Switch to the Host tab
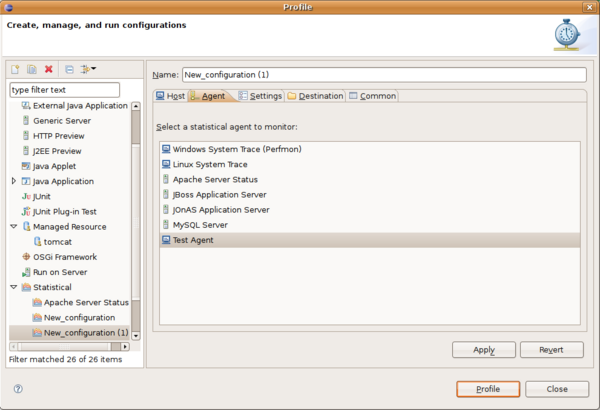 click(170, 96)
